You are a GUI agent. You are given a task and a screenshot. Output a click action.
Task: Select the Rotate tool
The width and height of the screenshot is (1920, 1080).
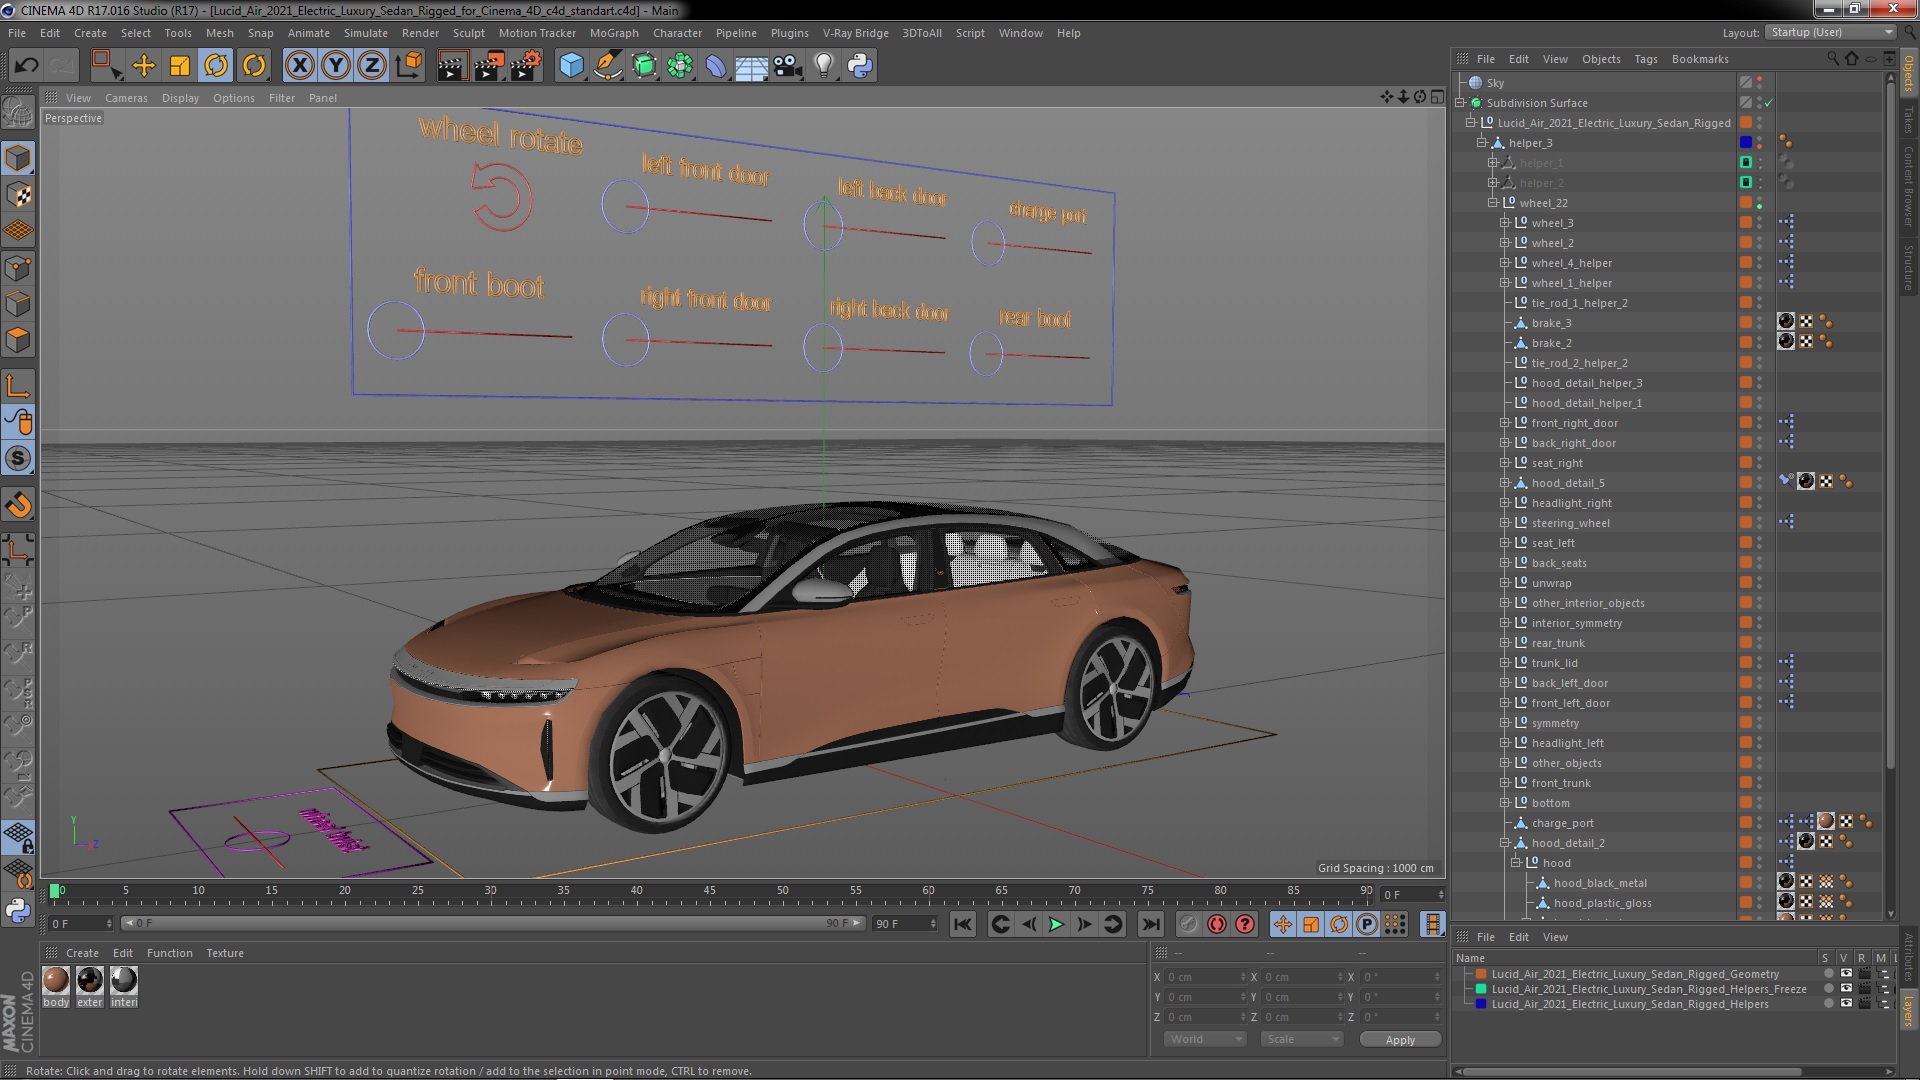tap(216, 66)
